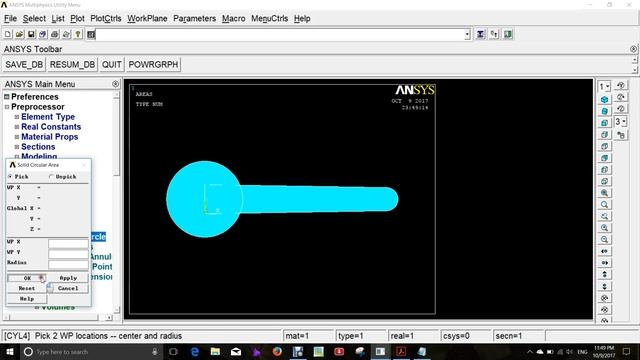Click the Pan Model Left arrow icon
This screenshot has height=360, width=640.
[604, 251]
